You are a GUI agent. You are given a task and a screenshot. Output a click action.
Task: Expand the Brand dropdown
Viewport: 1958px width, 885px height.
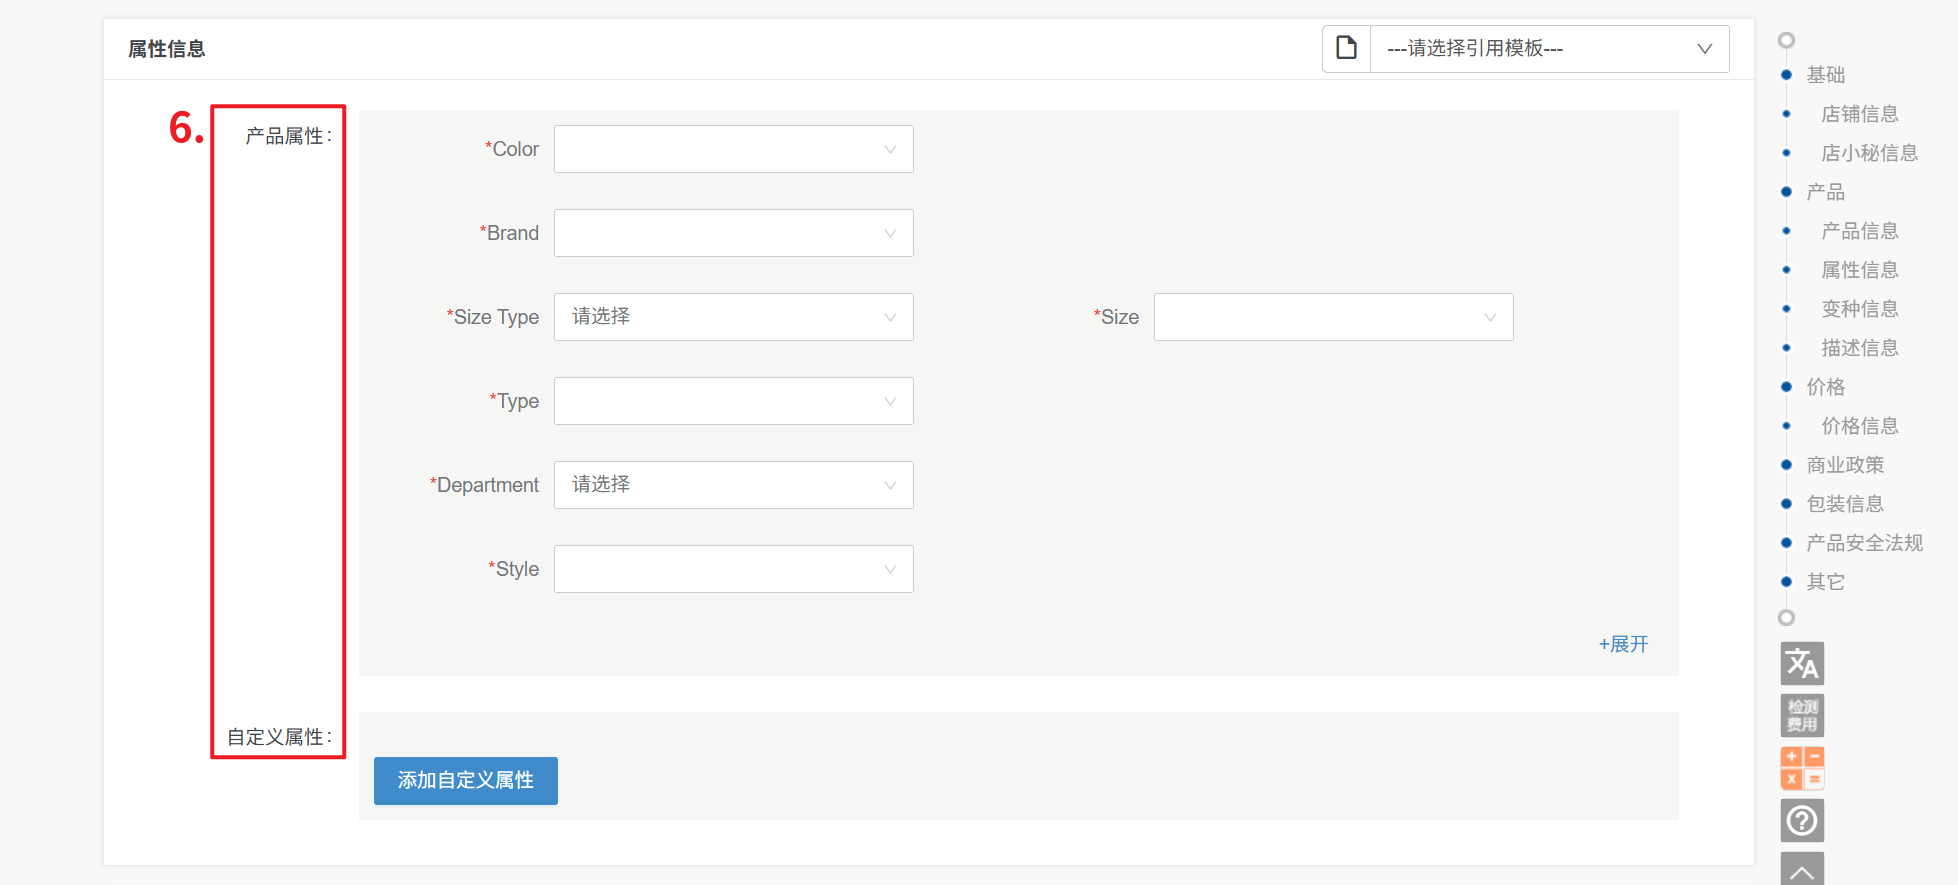click(733, 233)
